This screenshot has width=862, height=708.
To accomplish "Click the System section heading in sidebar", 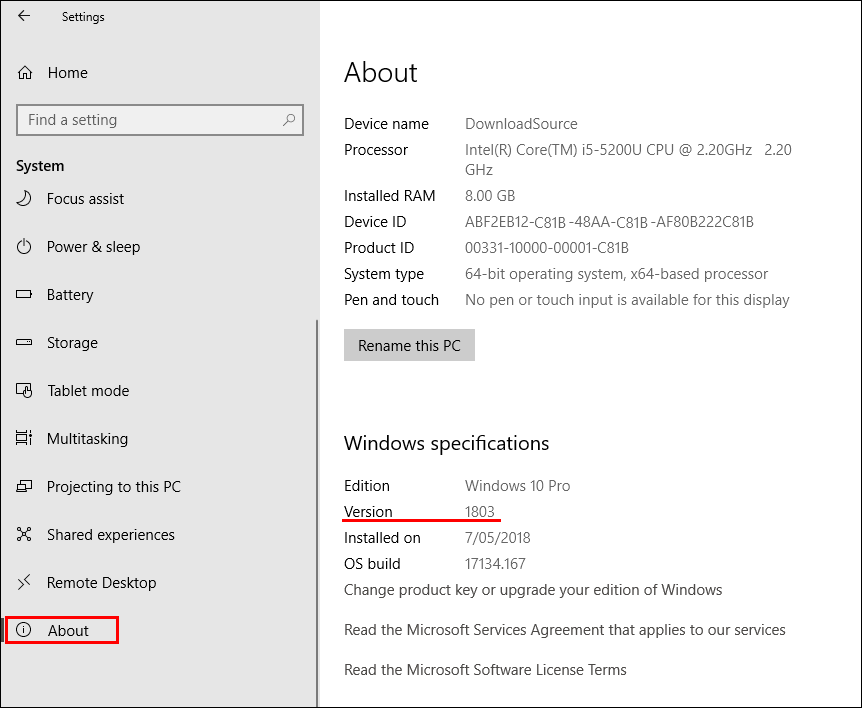I will tap(40, 165).
